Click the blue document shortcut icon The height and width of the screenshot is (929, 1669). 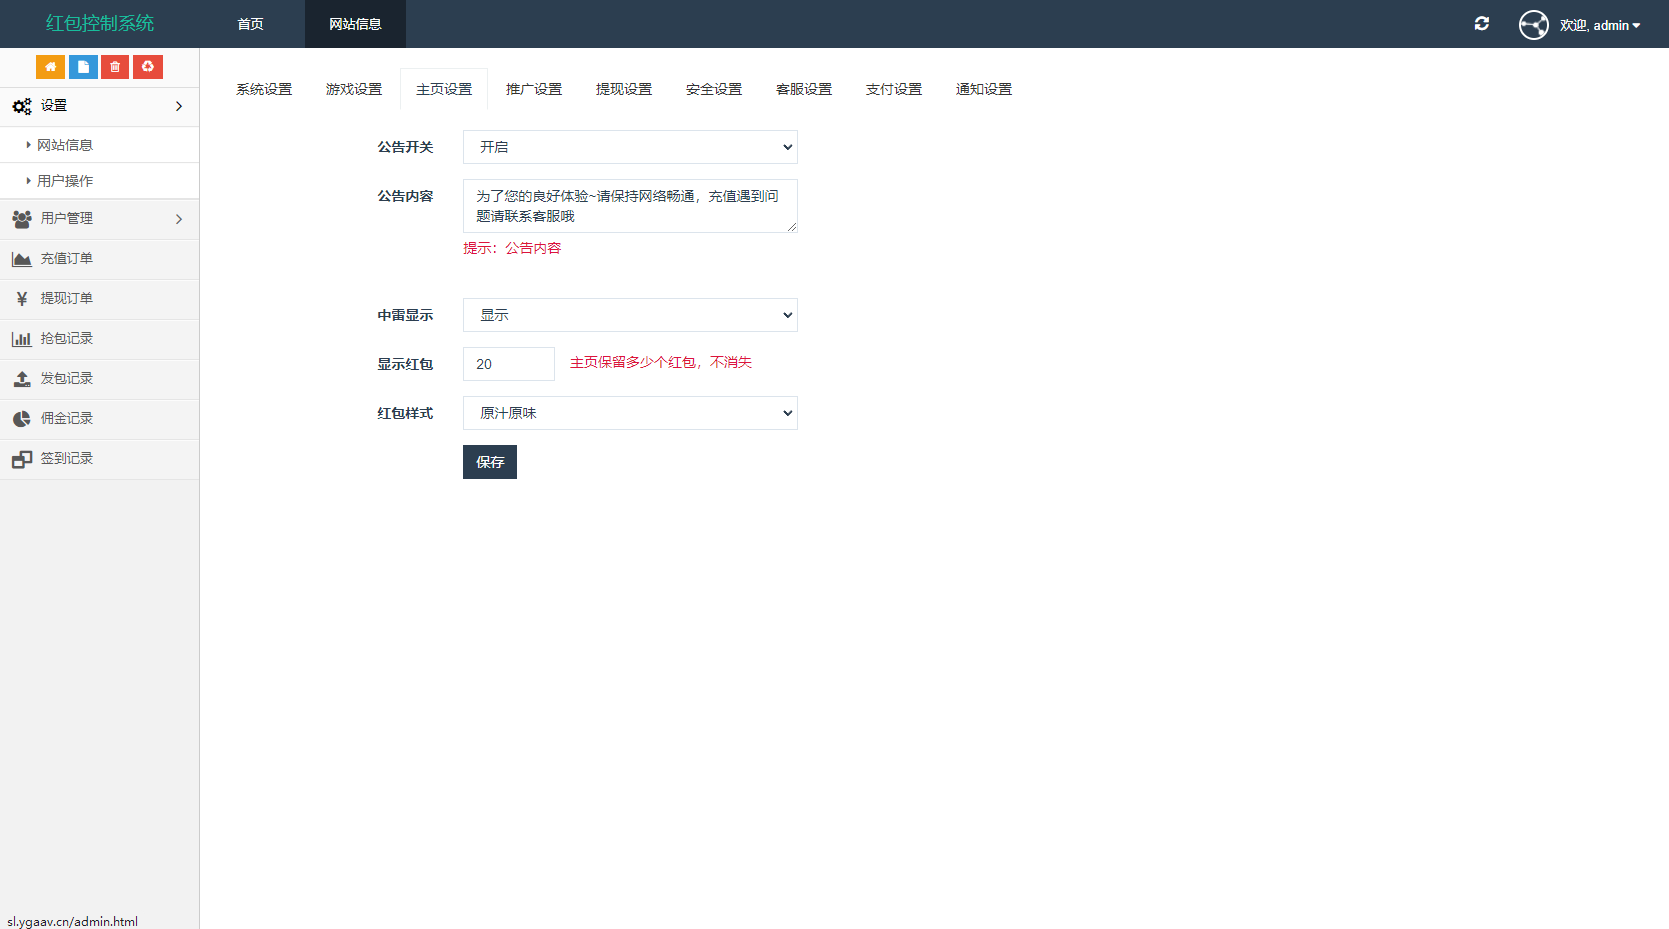pyautogui.click(x=82, y=67)
